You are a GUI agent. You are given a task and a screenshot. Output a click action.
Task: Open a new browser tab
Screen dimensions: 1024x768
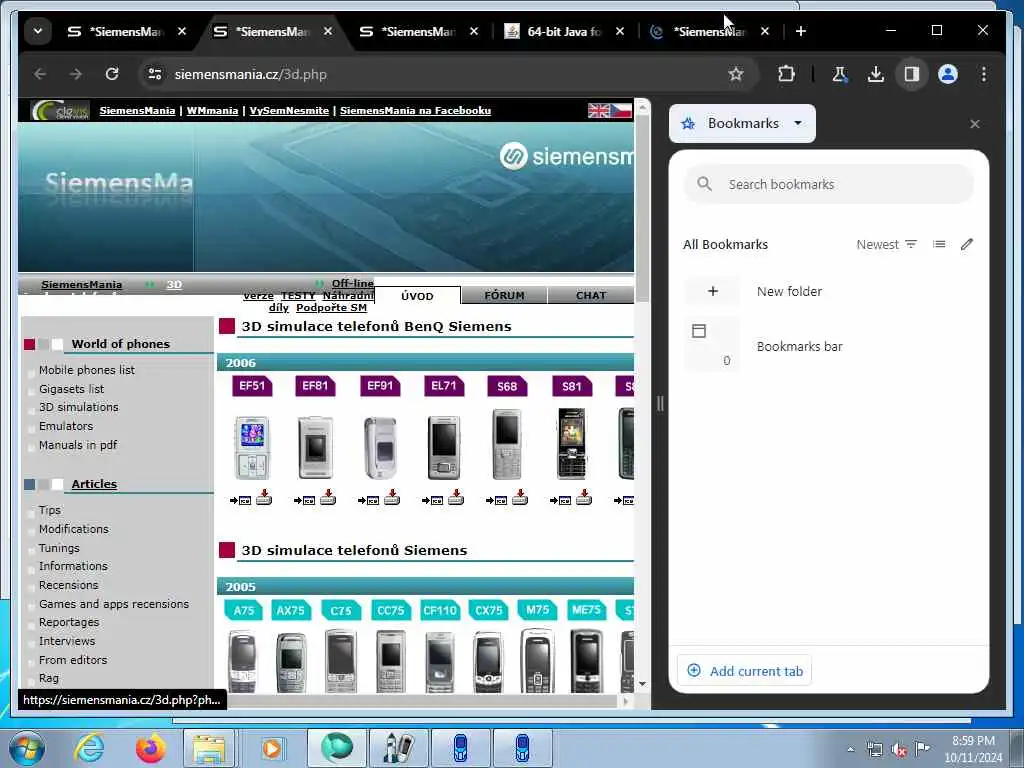coord(801,31)
